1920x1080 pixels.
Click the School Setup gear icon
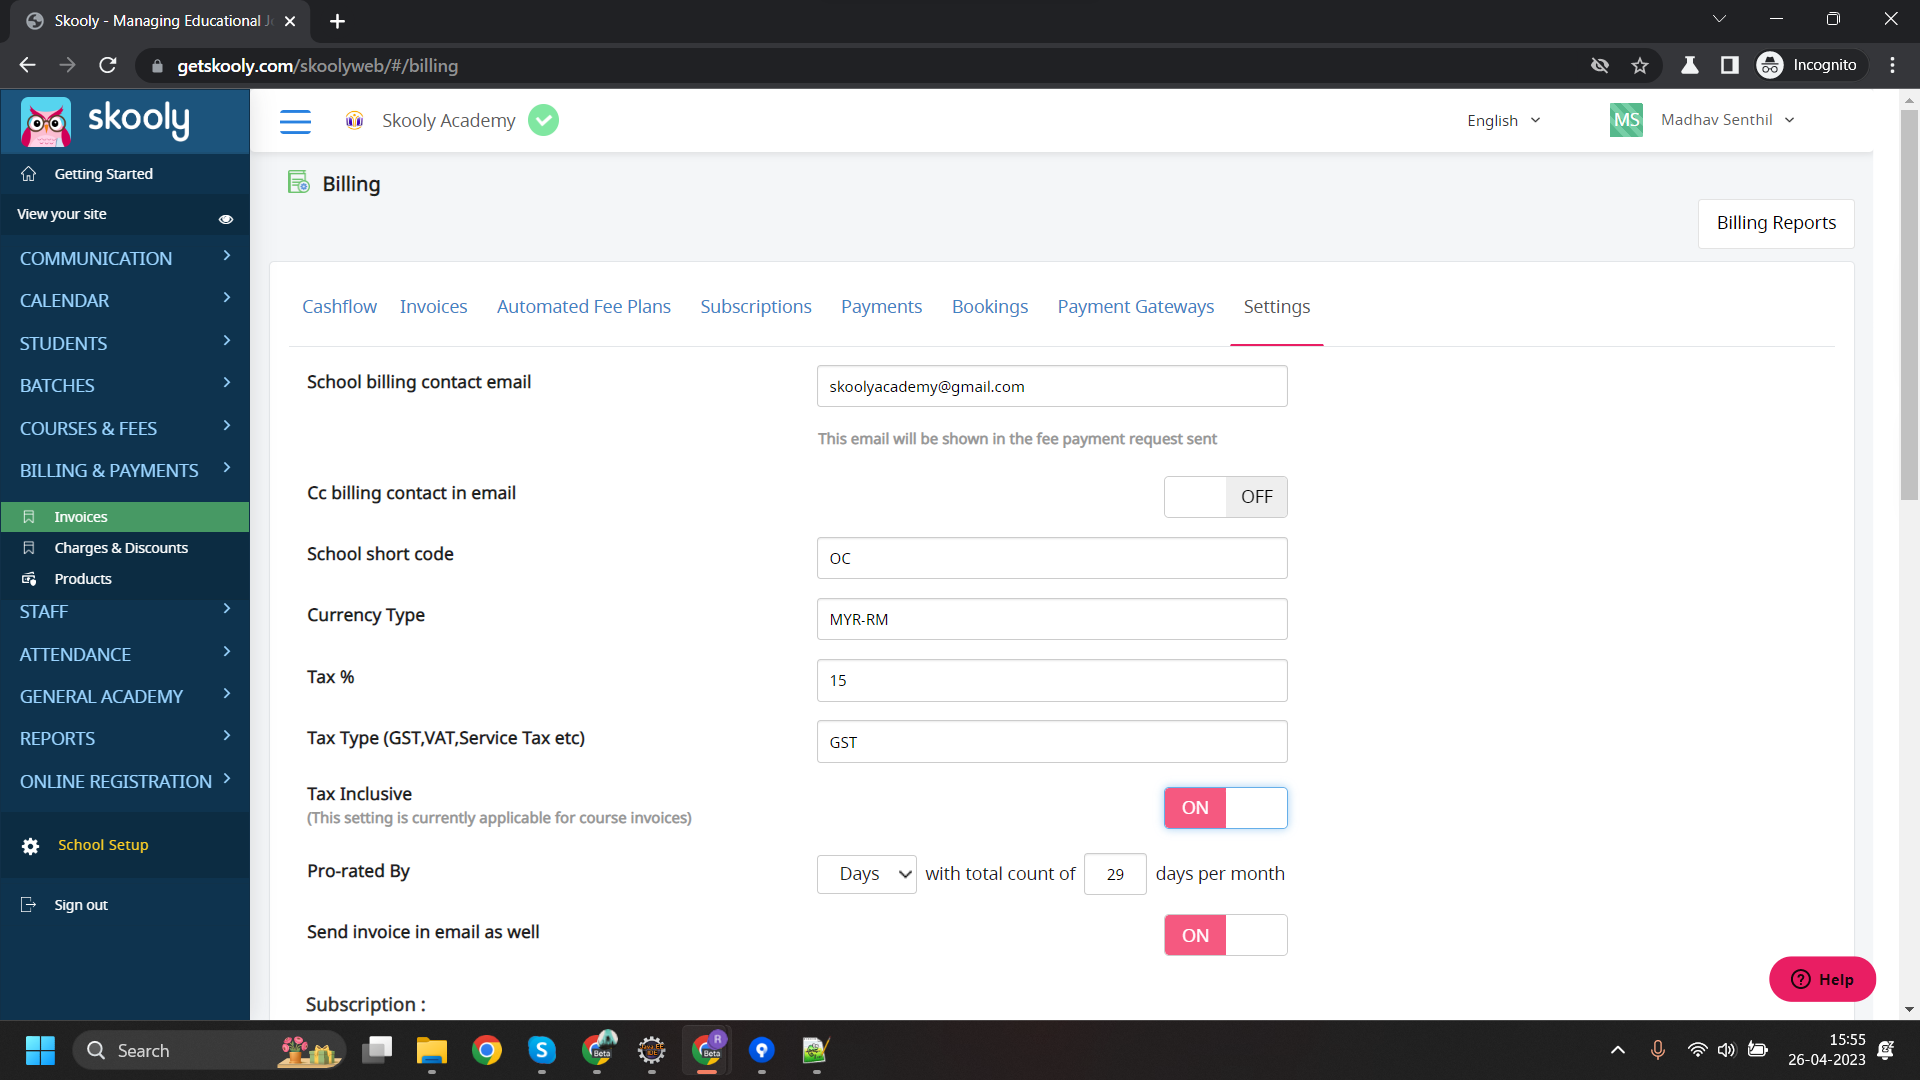[x=31, y=846]
